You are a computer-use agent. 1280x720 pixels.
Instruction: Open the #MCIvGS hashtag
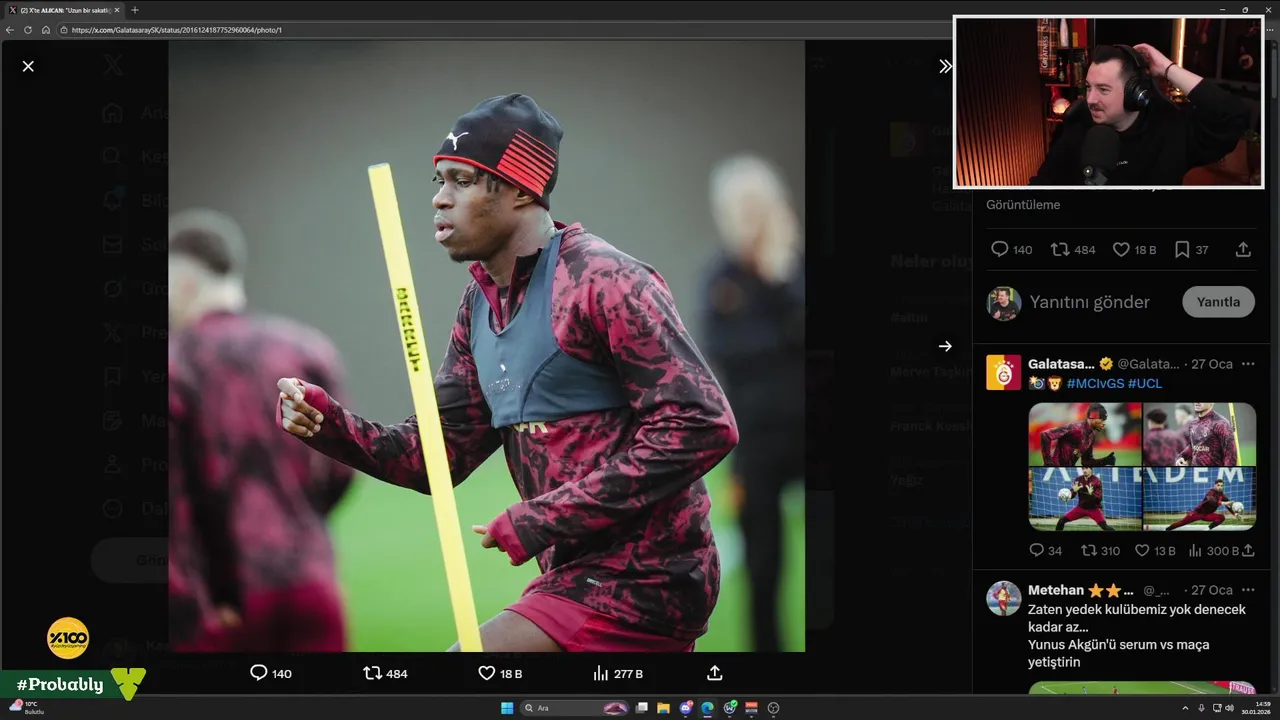tap(1095, 383)
